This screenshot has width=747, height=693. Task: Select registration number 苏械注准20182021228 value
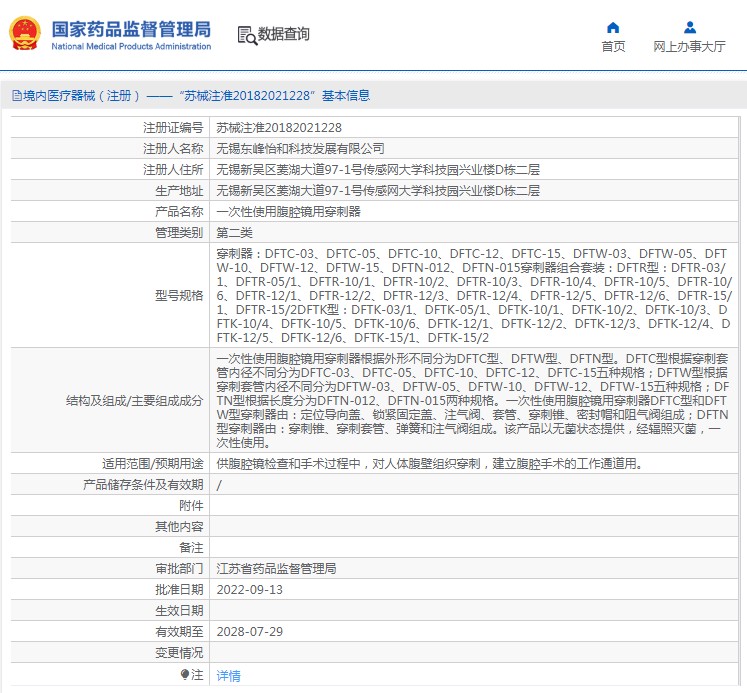coord(279,128)
